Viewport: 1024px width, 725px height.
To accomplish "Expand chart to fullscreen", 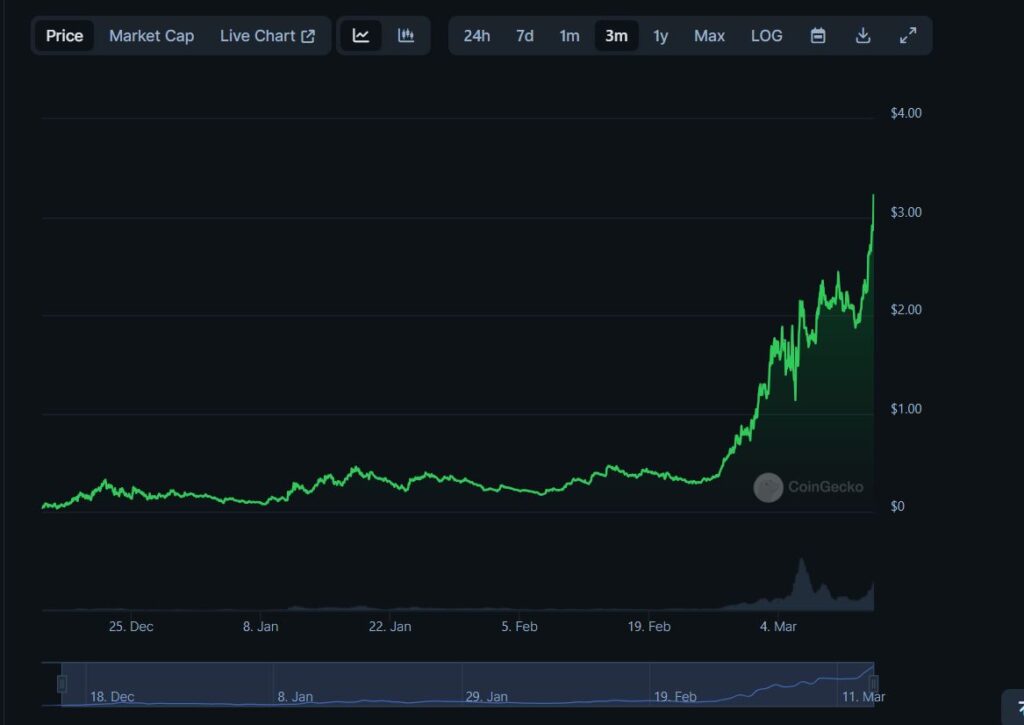I will tap(908, 36).
